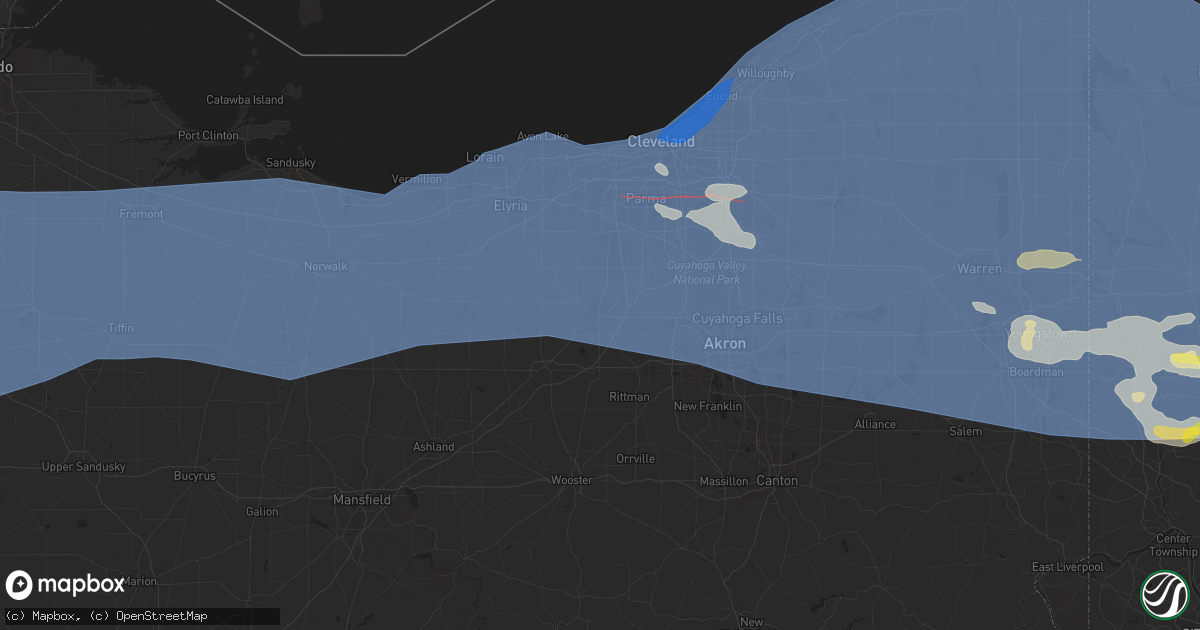Click the Akron city label
The image size is (1200, 630).
(725, 343)
